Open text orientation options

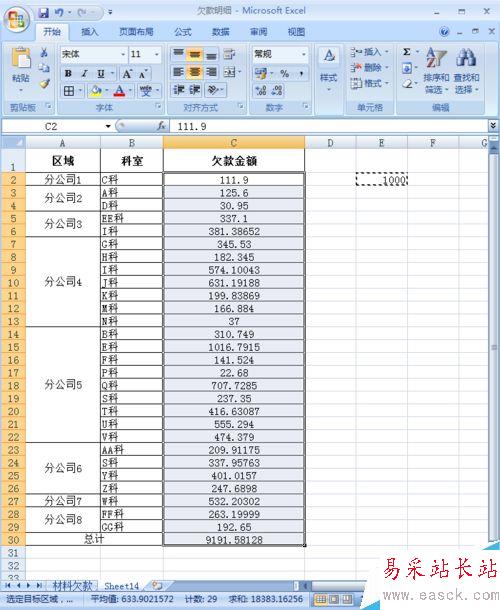(213, 90)
